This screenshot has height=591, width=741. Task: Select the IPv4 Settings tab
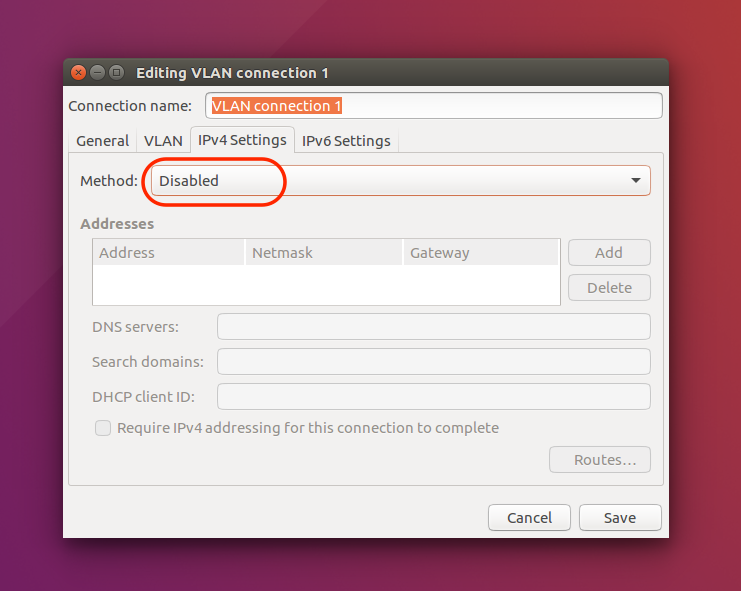coord(242,140)
